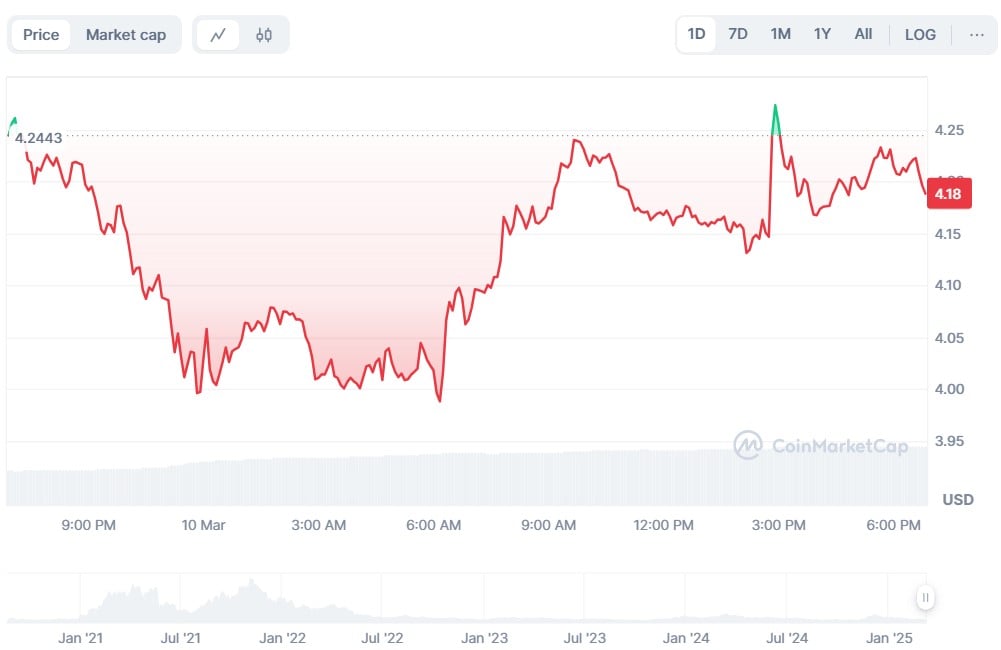Open the more options ellipsis menu
Image resolution: width=1001 pixels, height=650 pixels.
point(976,34)
